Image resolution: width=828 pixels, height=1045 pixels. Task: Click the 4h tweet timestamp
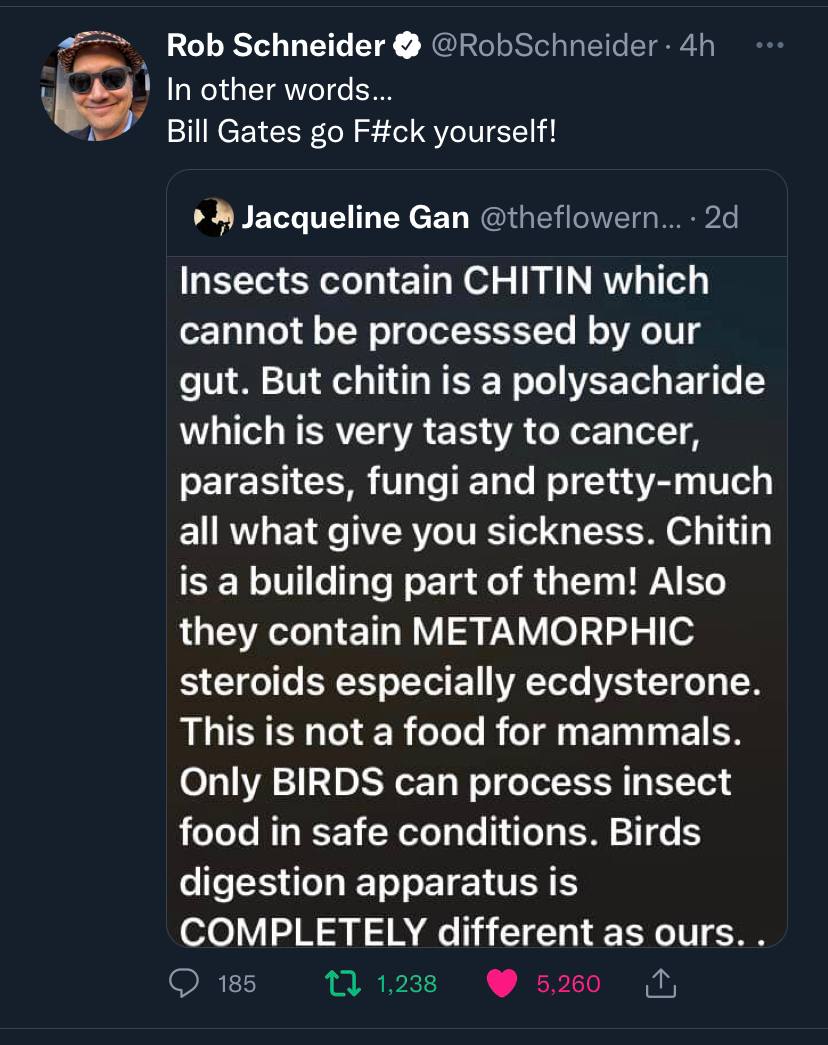click(x=697, y=45)
